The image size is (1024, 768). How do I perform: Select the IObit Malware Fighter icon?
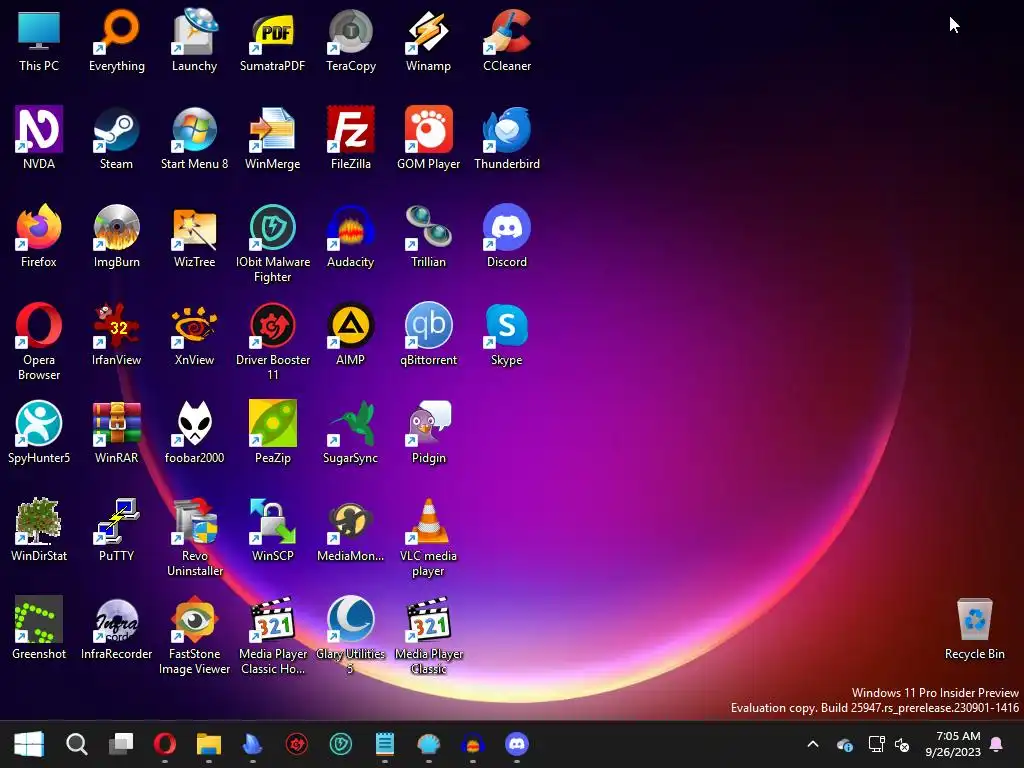click(x=272, y=244)
